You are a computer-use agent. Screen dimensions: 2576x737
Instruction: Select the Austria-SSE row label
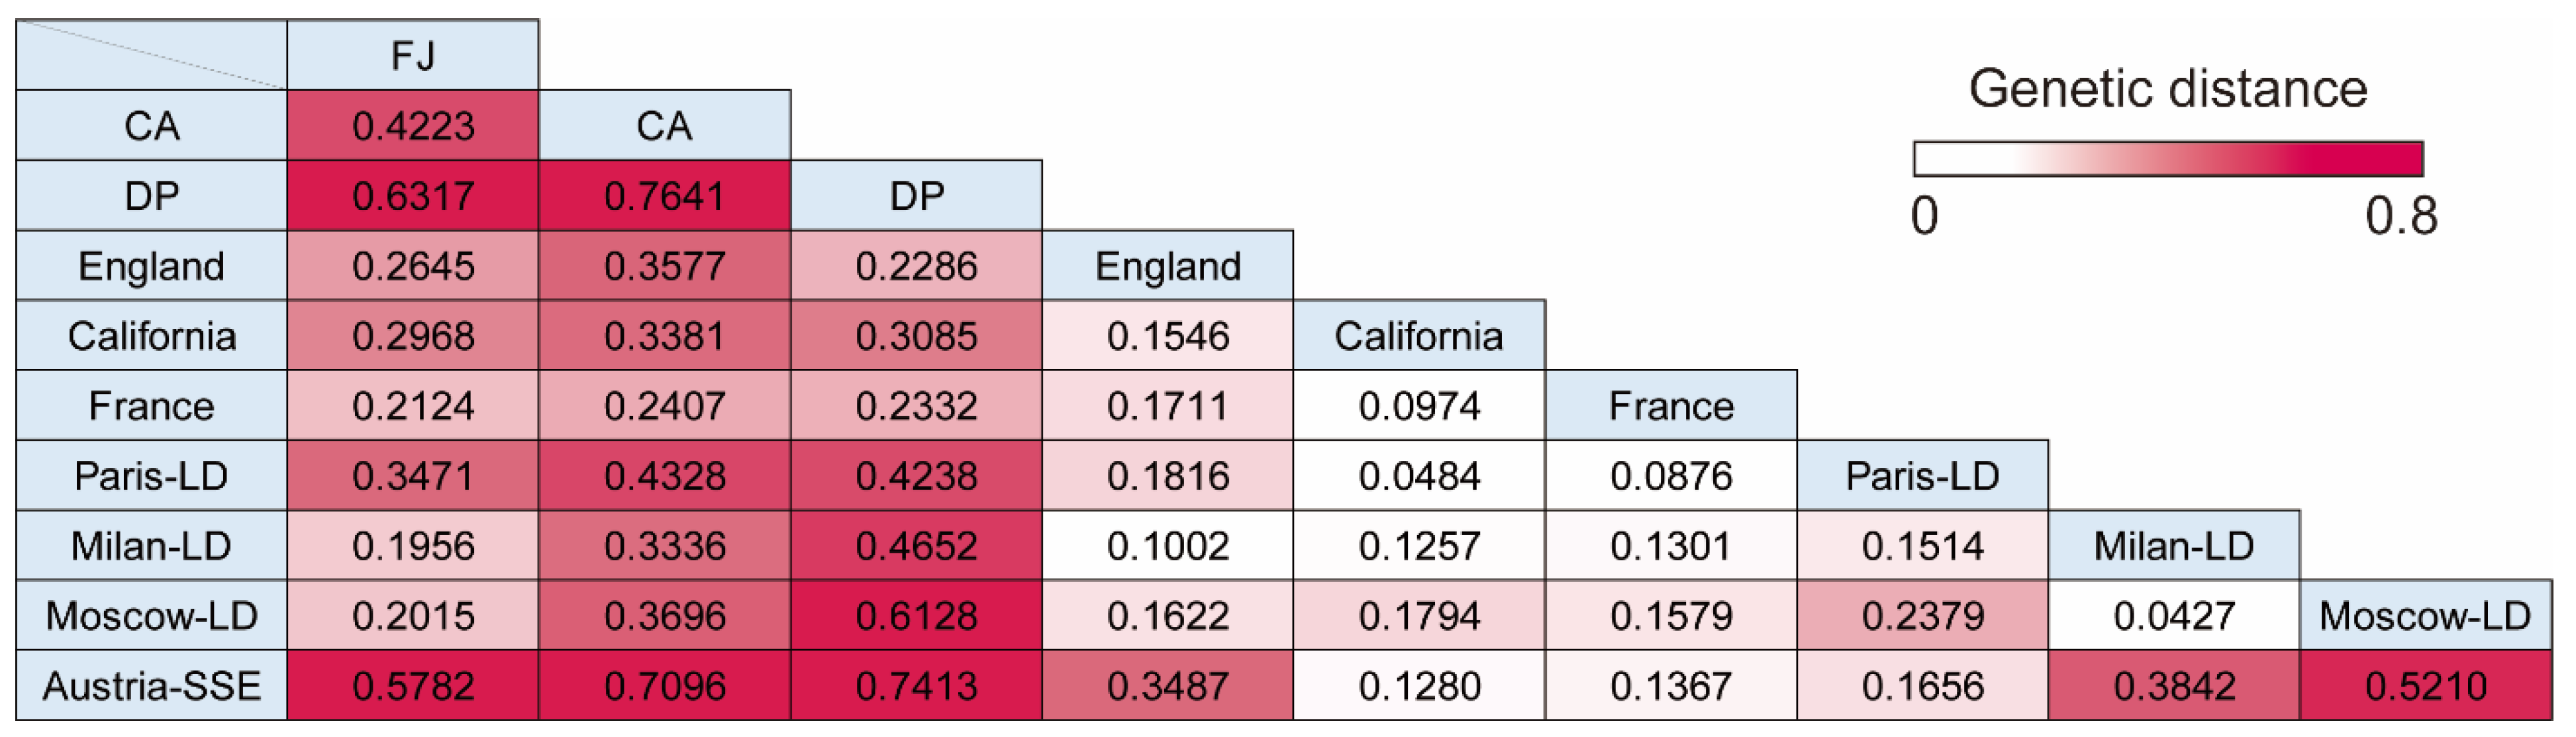pyautogui.click(x=152, y=686)
